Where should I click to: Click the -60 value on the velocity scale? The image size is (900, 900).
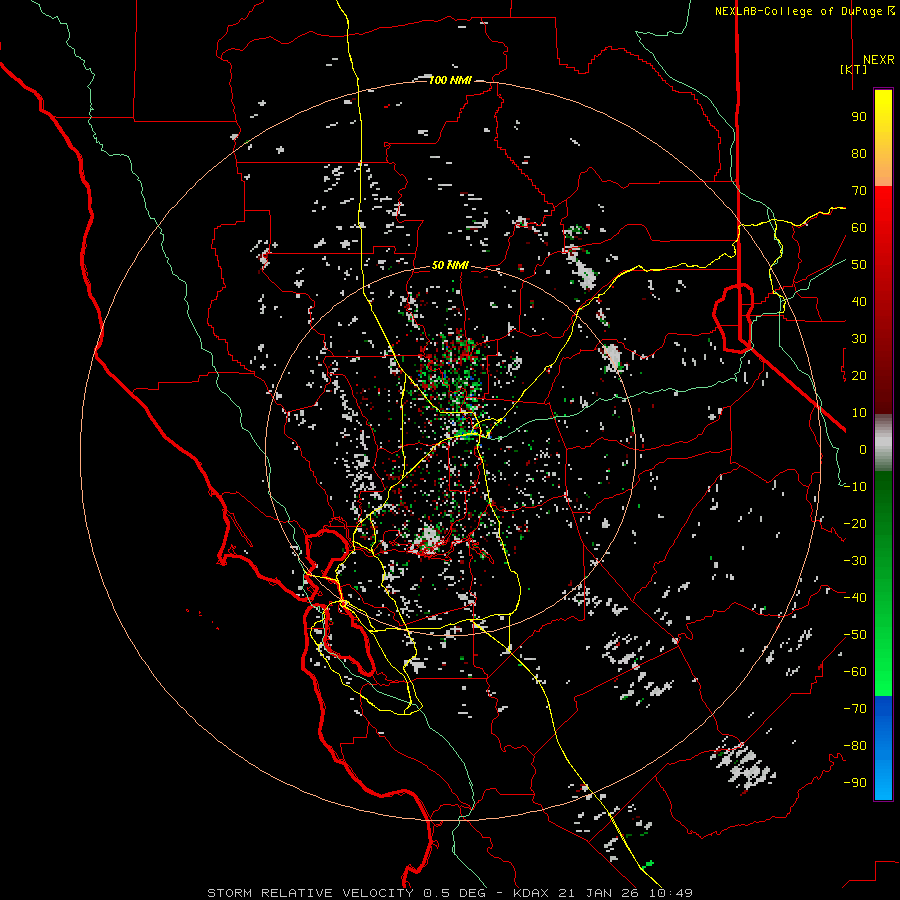tap(855, 672)
